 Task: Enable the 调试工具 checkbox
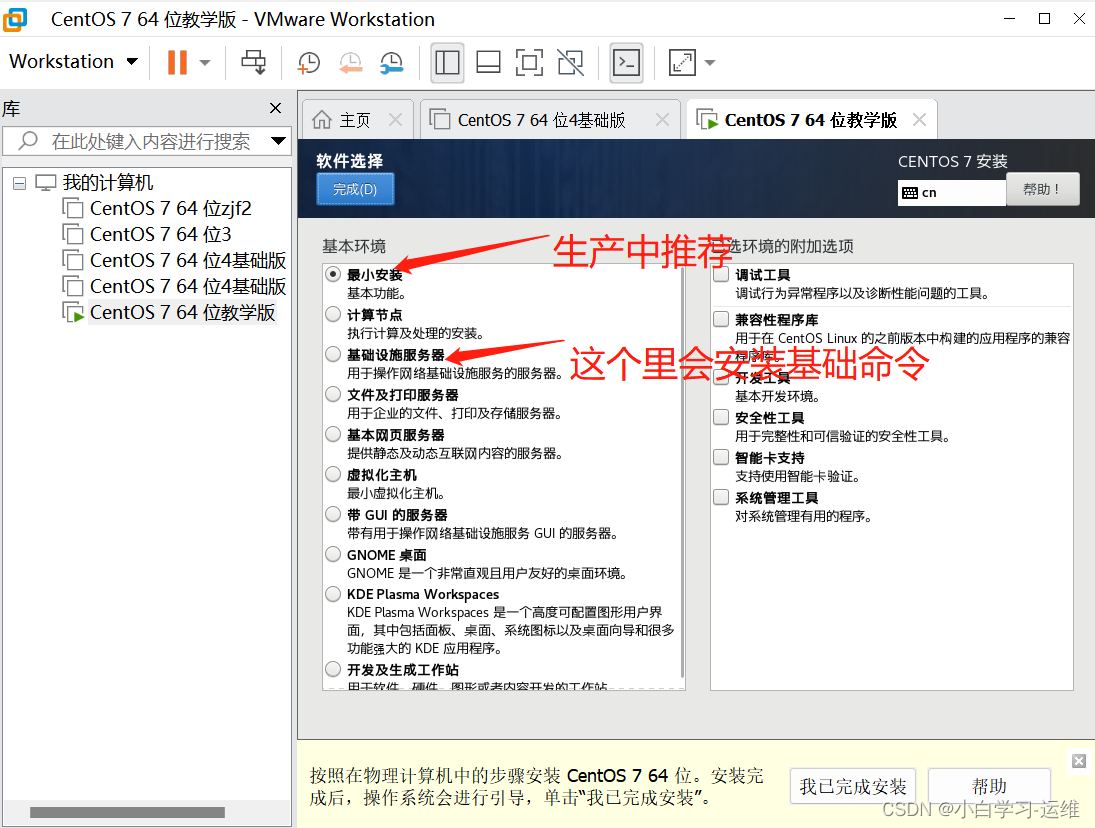721,274
